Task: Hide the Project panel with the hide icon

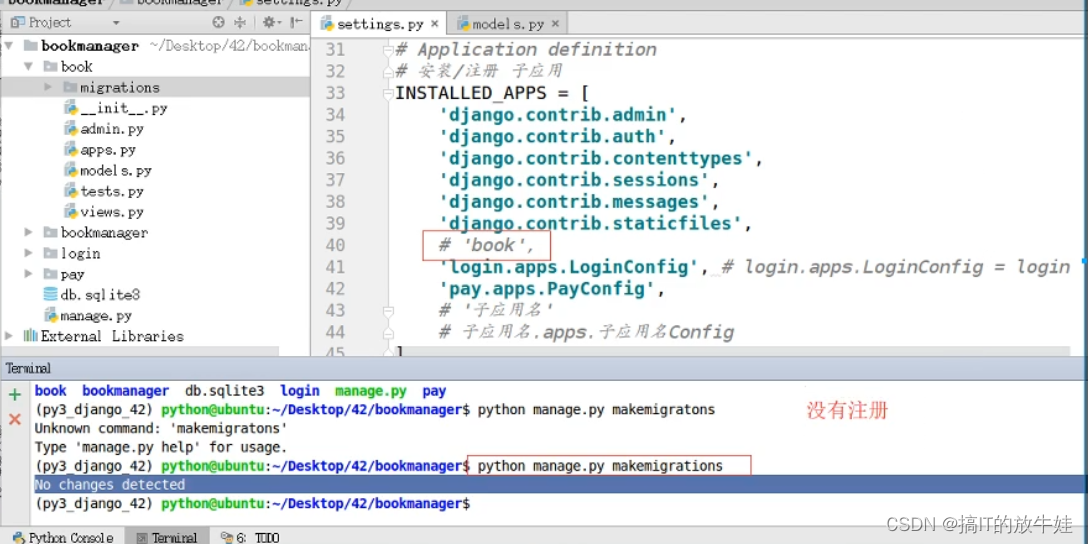Action: 296,22
